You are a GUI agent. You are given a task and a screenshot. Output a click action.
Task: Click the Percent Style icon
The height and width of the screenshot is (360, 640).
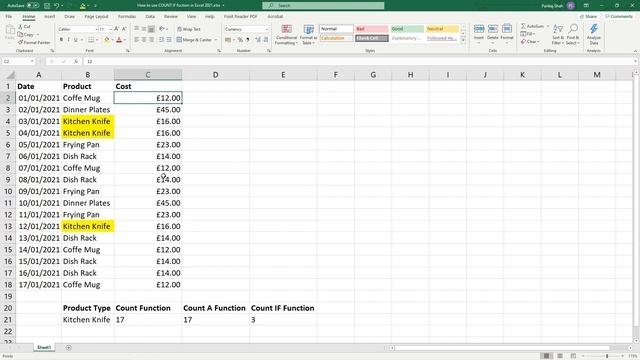240,40
